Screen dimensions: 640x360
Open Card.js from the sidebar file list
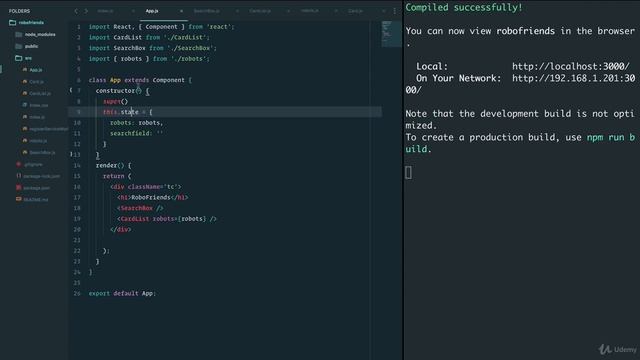coord(36,82)
